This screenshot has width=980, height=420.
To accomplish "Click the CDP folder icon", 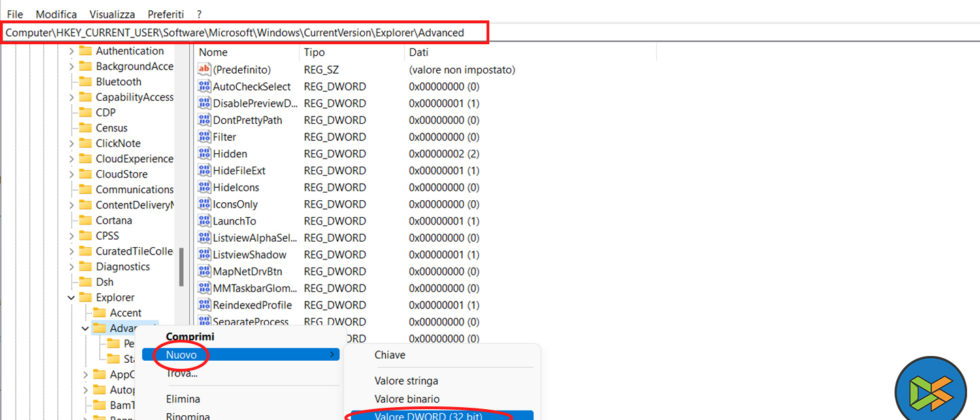I will [85, 112].
